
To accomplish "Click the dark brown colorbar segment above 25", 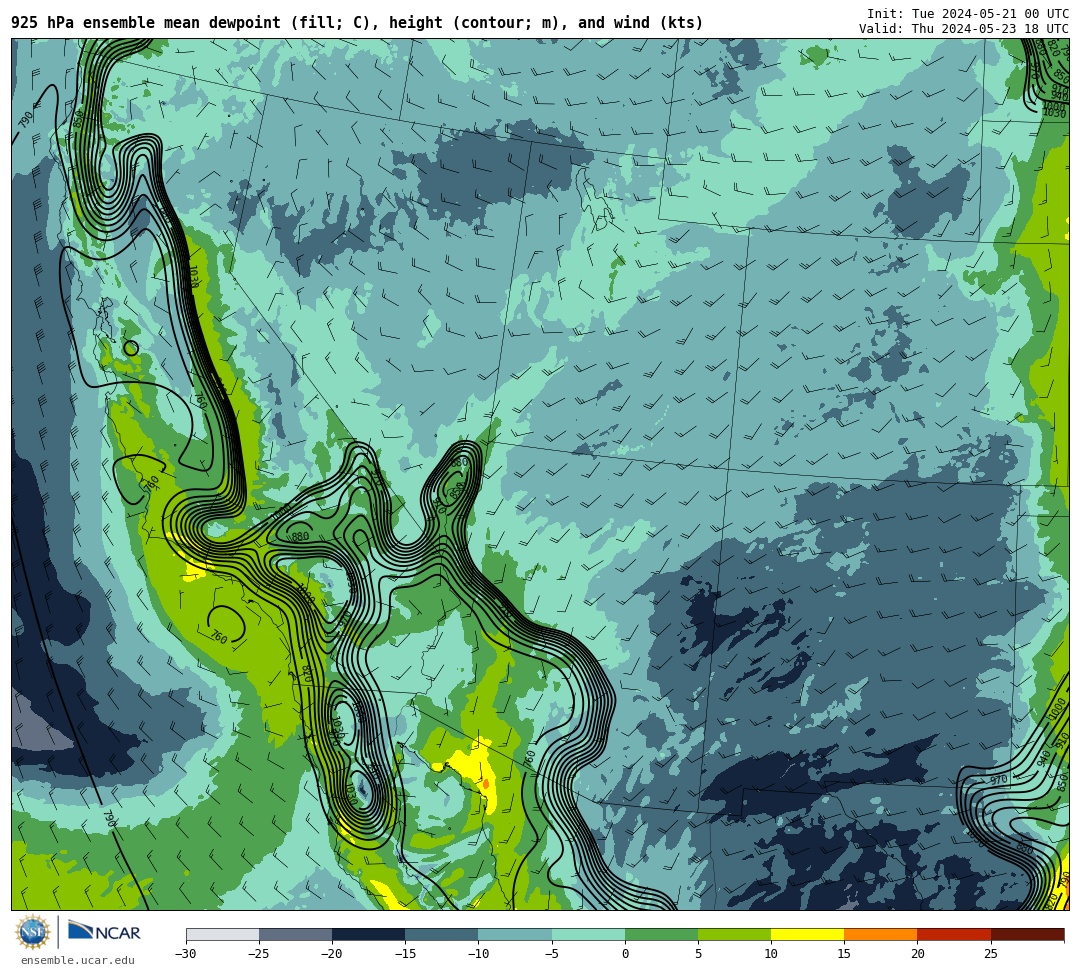I will point(1027,934).
